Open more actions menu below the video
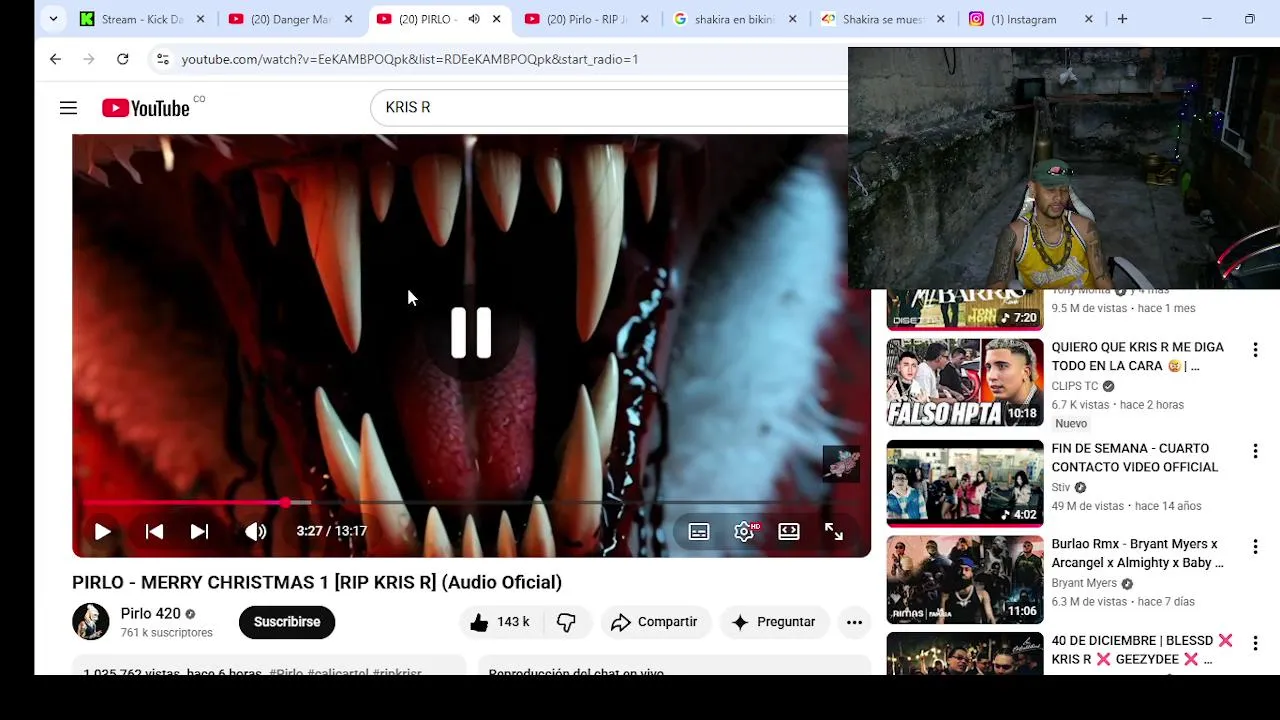This screenshot has height=720, width=1280. point(854,622)
